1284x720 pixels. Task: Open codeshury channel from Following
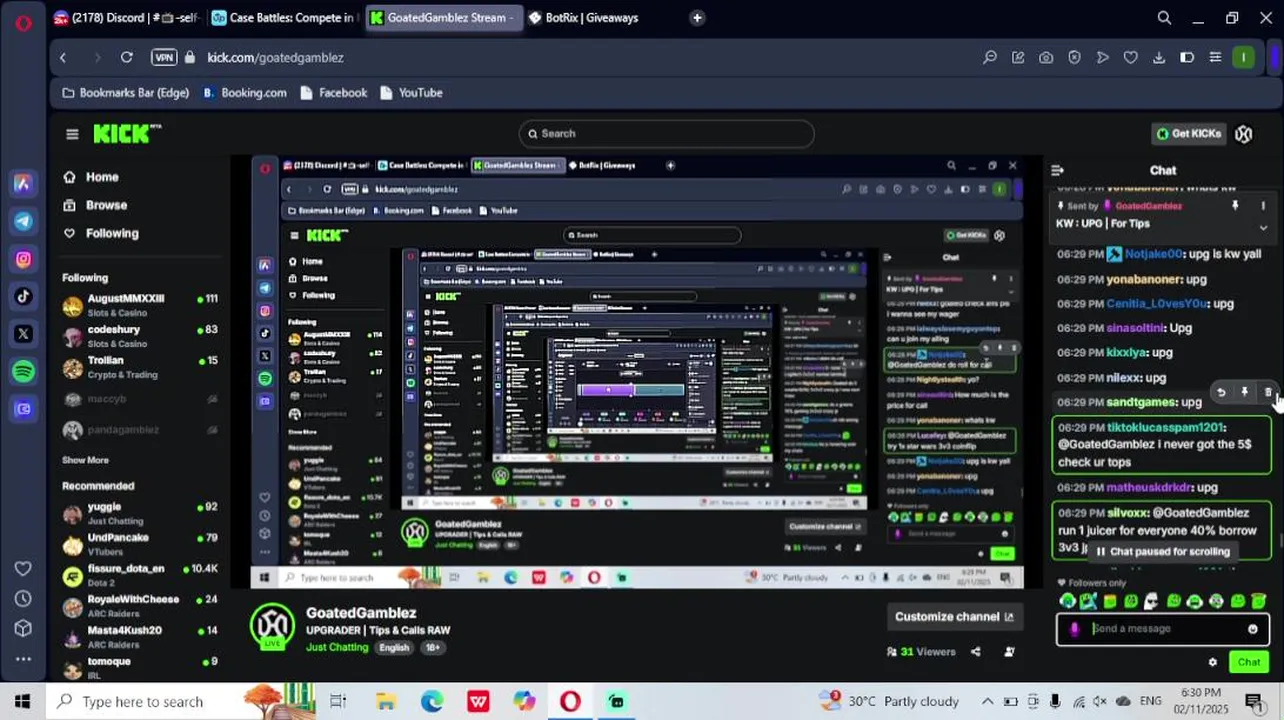pos(140,336)
